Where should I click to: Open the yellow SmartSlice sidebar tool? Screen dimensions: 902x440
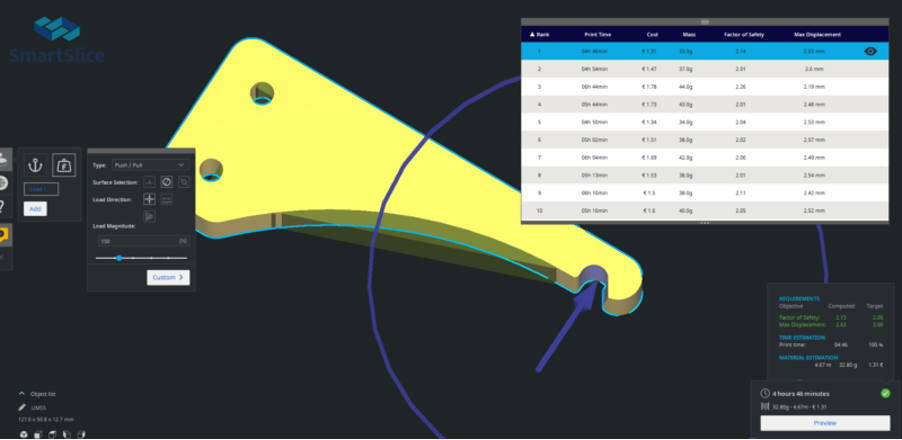coord(4,236)
